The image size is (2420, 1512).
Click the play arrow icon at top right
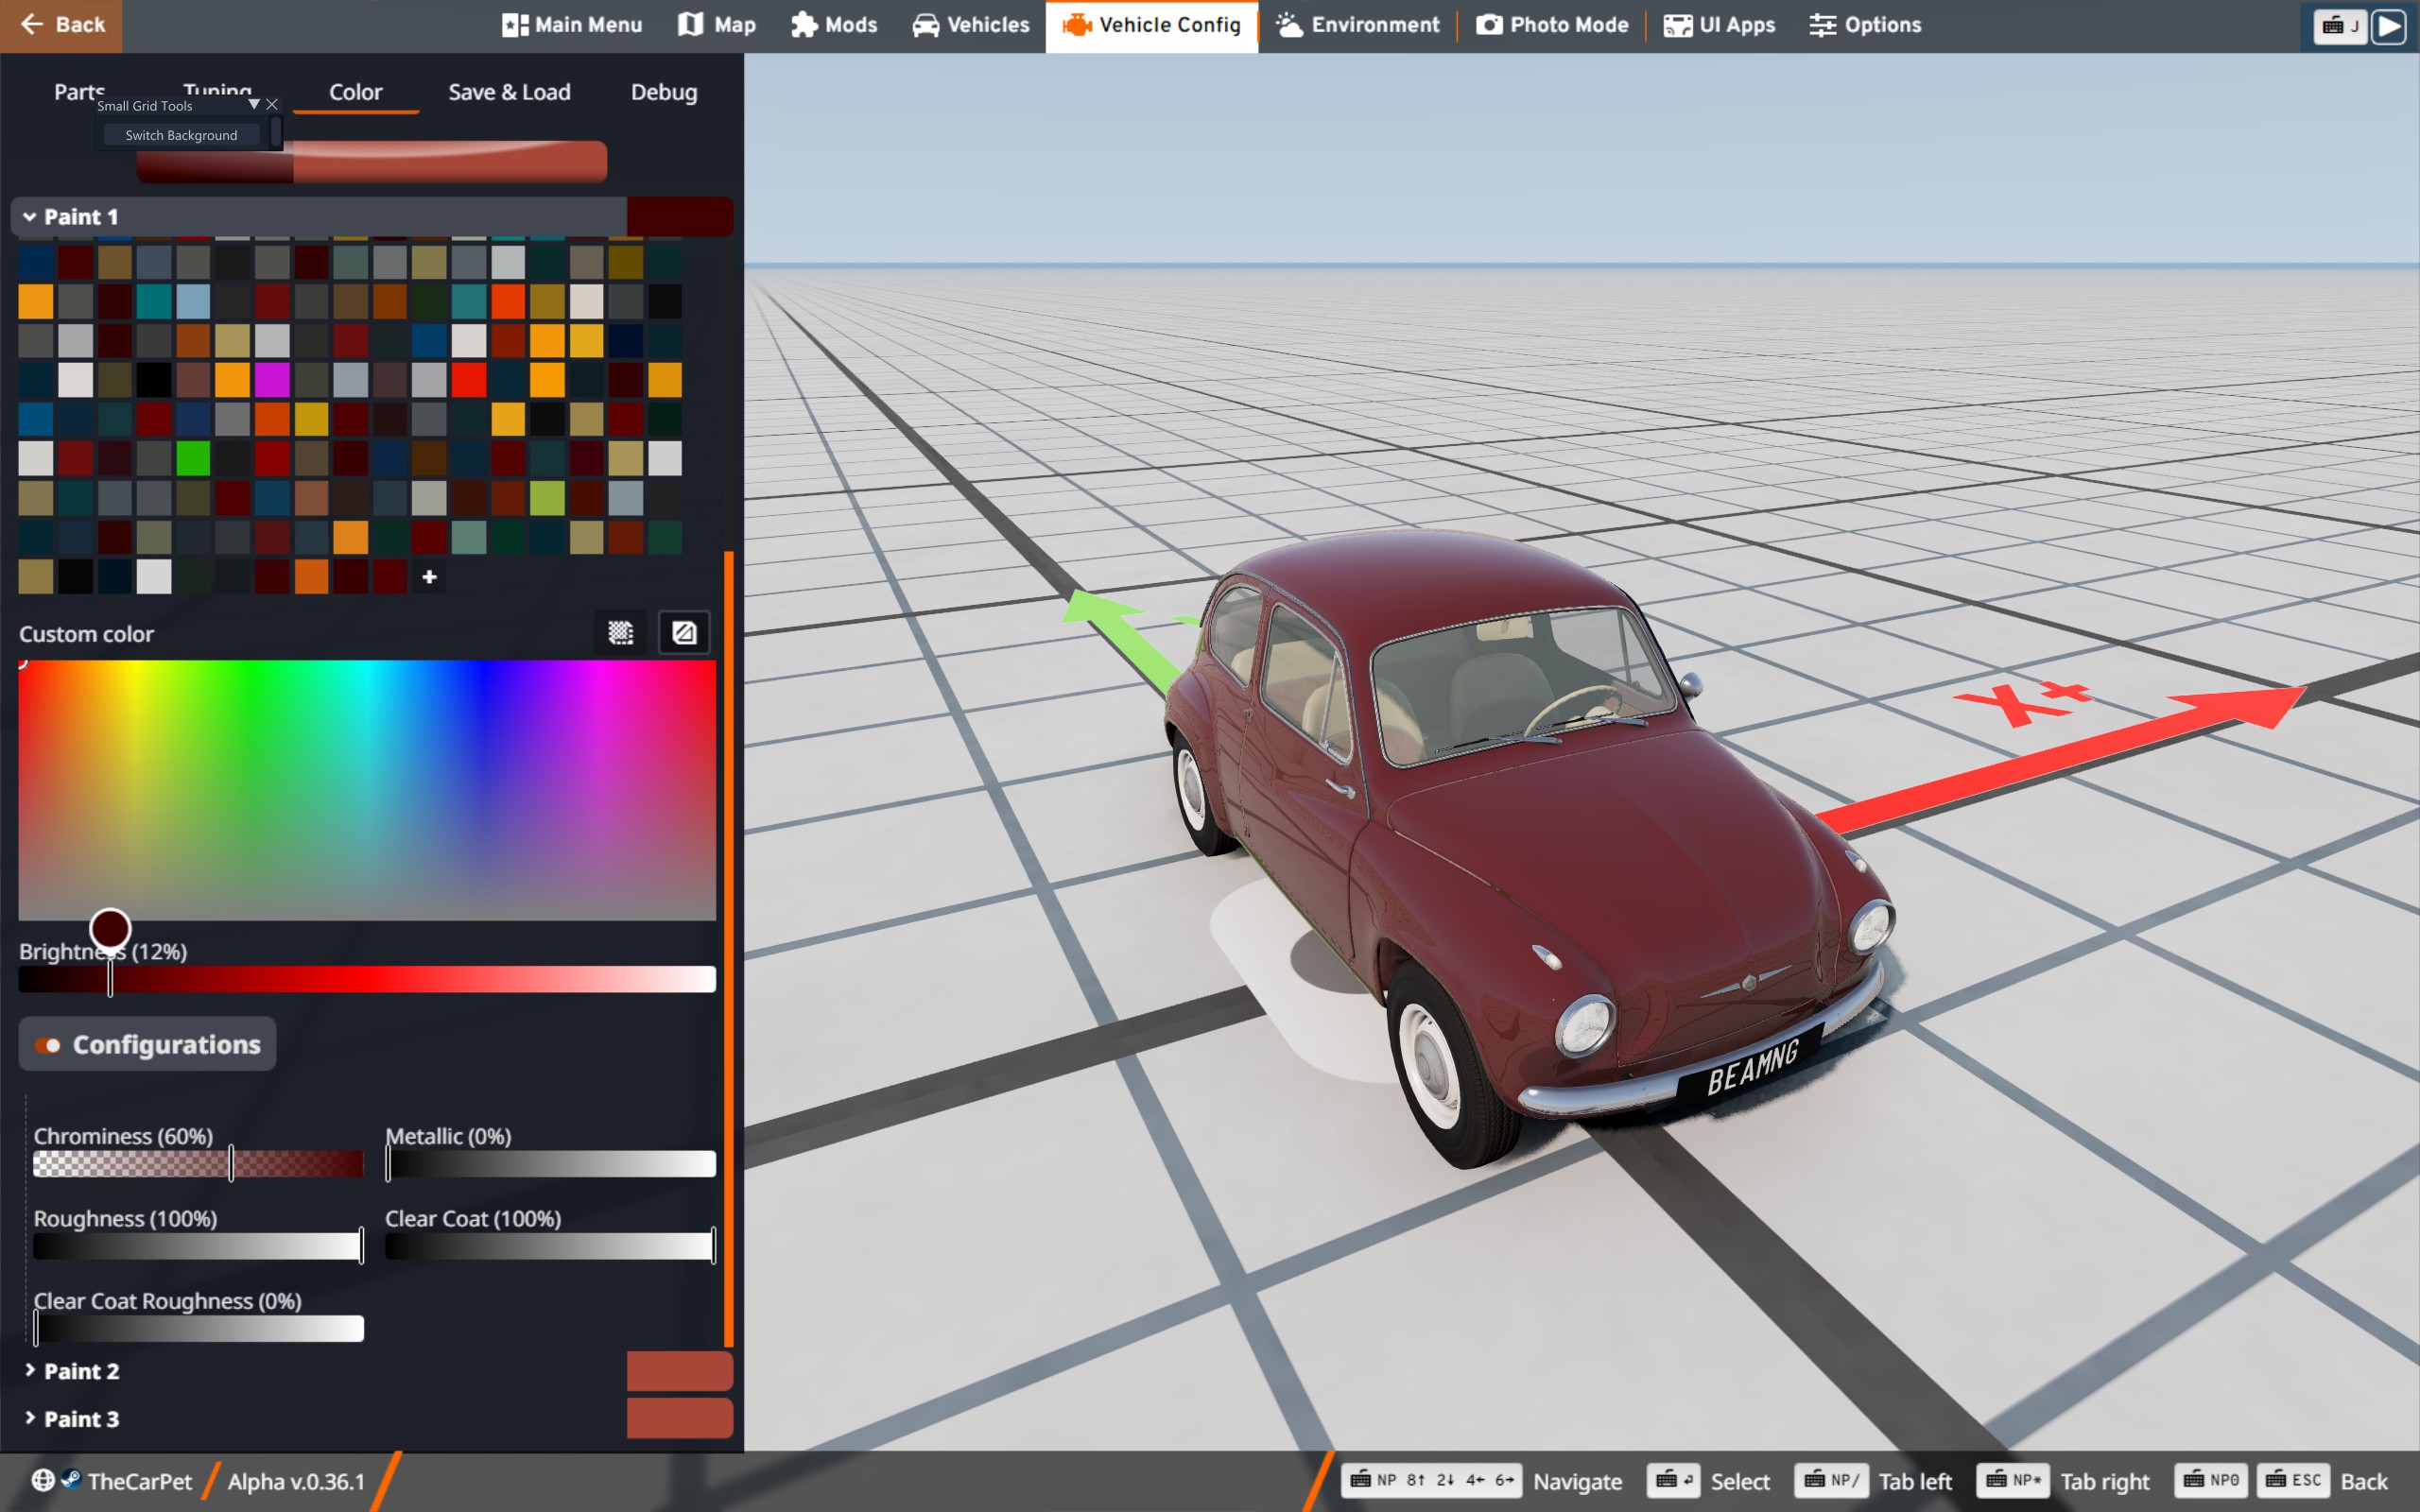(2388, 26)
